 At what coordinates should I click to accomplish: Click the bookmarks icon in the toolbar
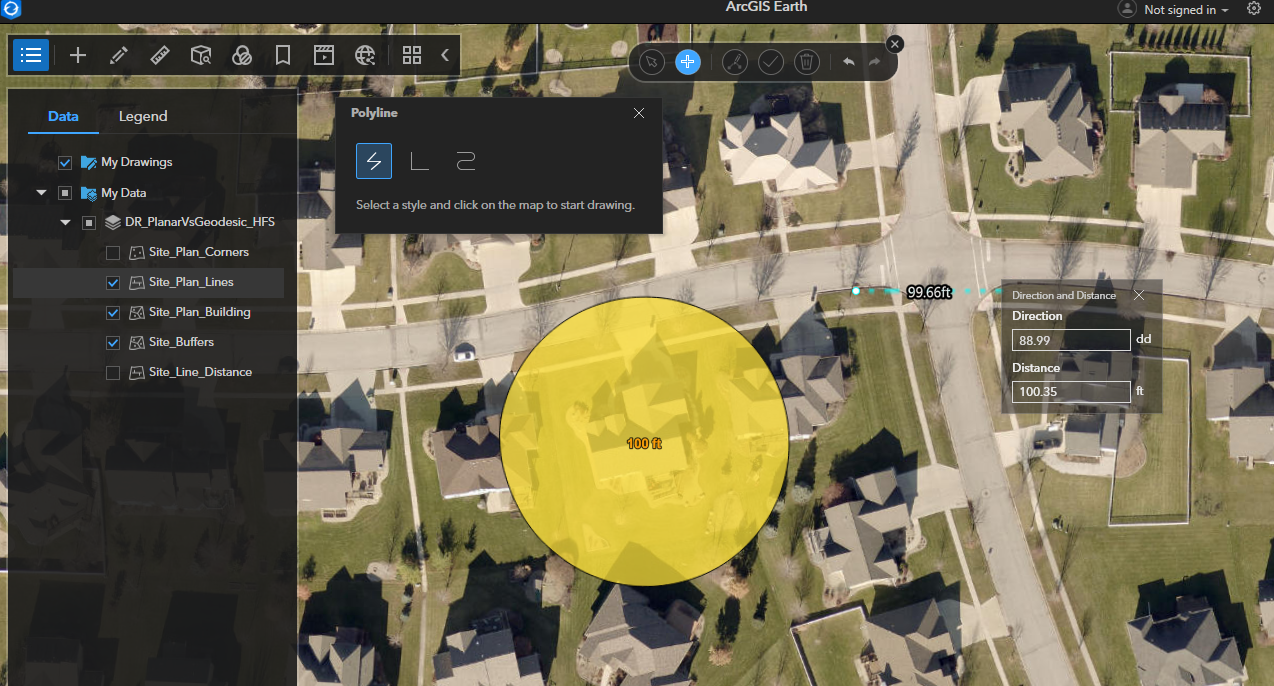click(x=283, y=55)
